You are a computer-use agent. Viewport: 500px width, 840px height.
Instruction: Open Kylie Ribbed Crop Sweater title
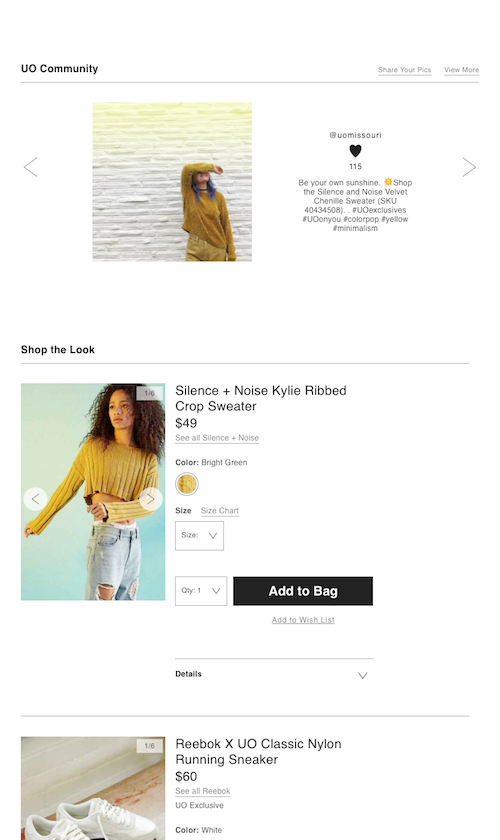pyautogui.click(x=260, y=398)
